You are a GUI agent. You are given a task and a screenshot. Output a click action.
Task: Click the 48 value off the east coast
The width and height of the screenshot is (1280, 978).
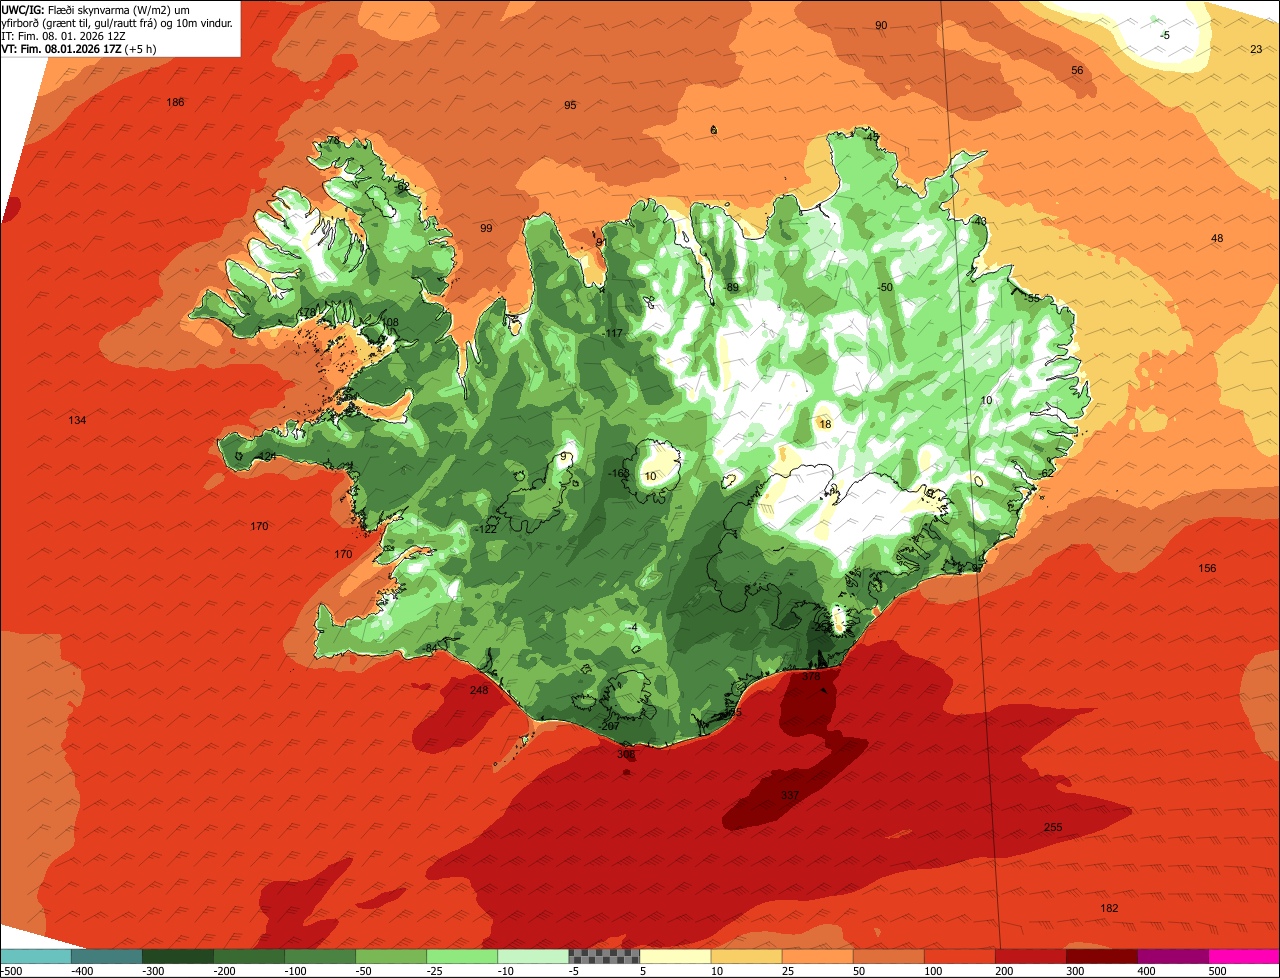pos(1217,238)
